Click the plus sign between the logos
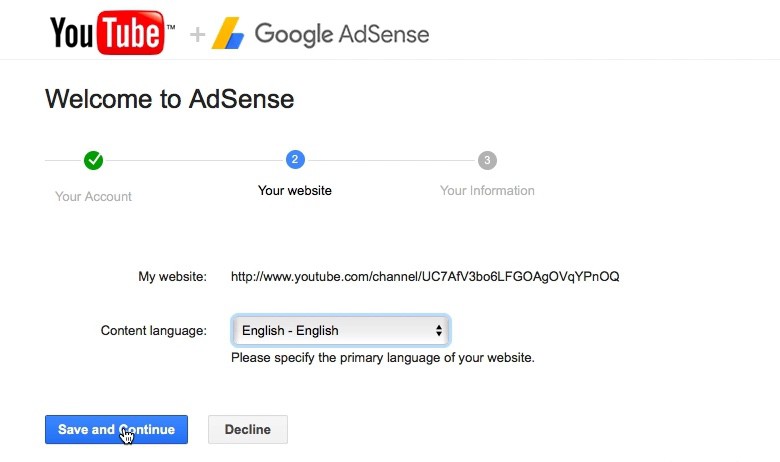Screen dimensions: 780x462 coord(197,35)
